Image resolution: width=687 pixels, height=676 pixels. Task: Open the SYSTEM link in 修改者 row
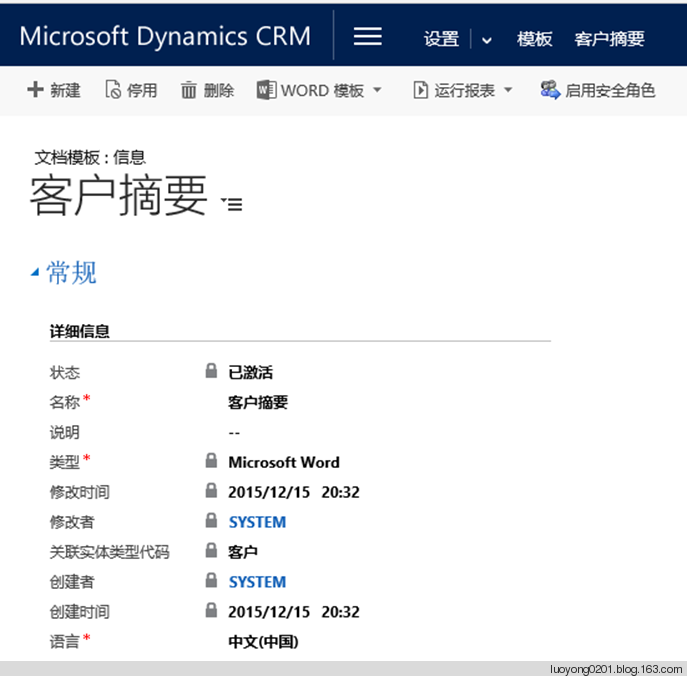257,522
